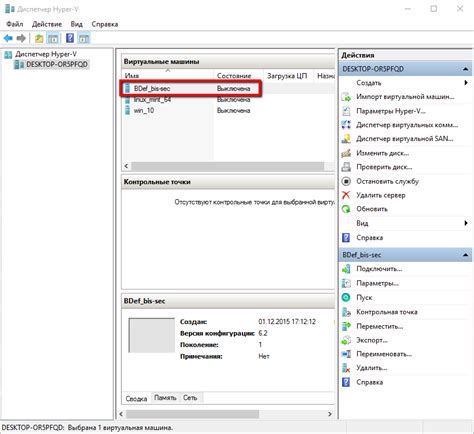The image size is (474, 434).
Task: Open the Файл menu
Action: pos(15,24)
